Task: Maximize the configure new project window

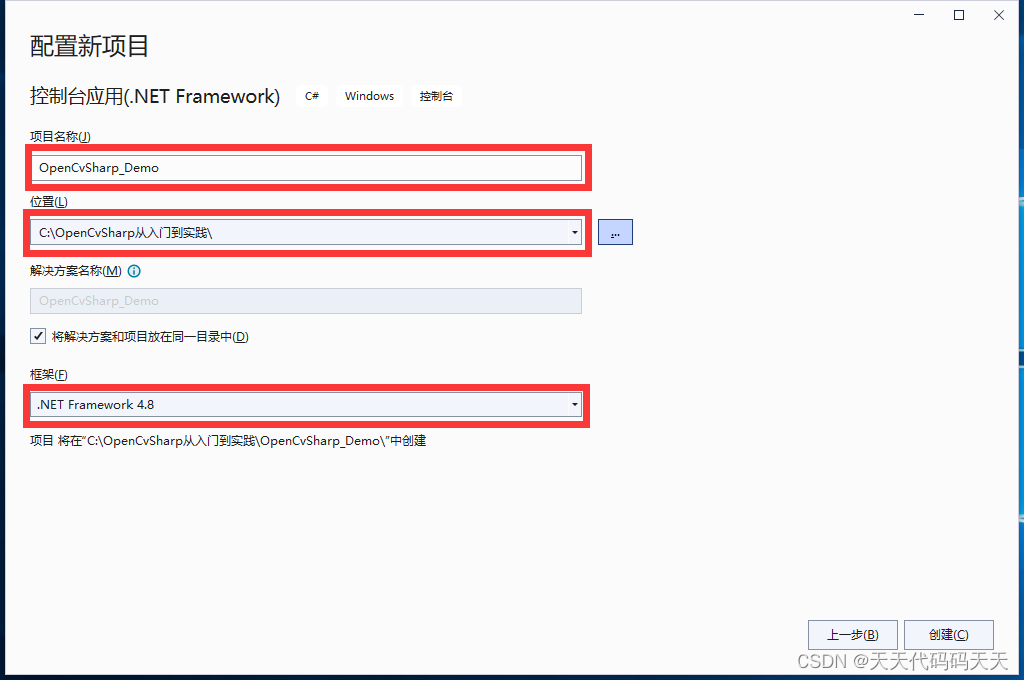Action: click(959, 15)
